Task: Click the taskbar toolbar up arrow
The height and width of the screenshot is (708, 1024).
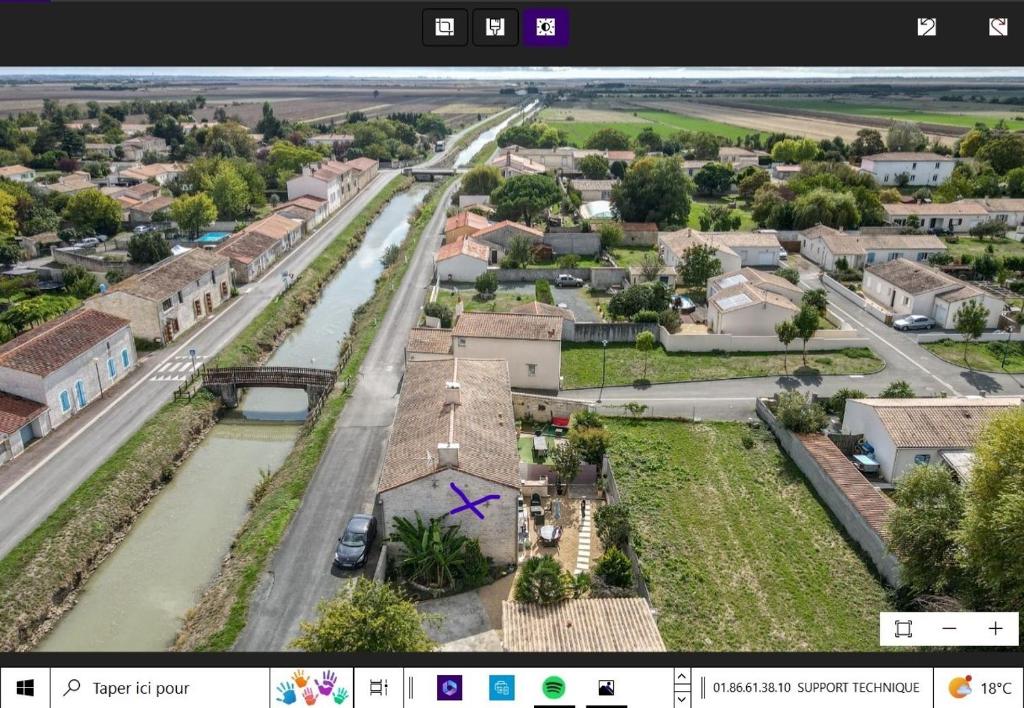Action: click(x=682, y=677)
